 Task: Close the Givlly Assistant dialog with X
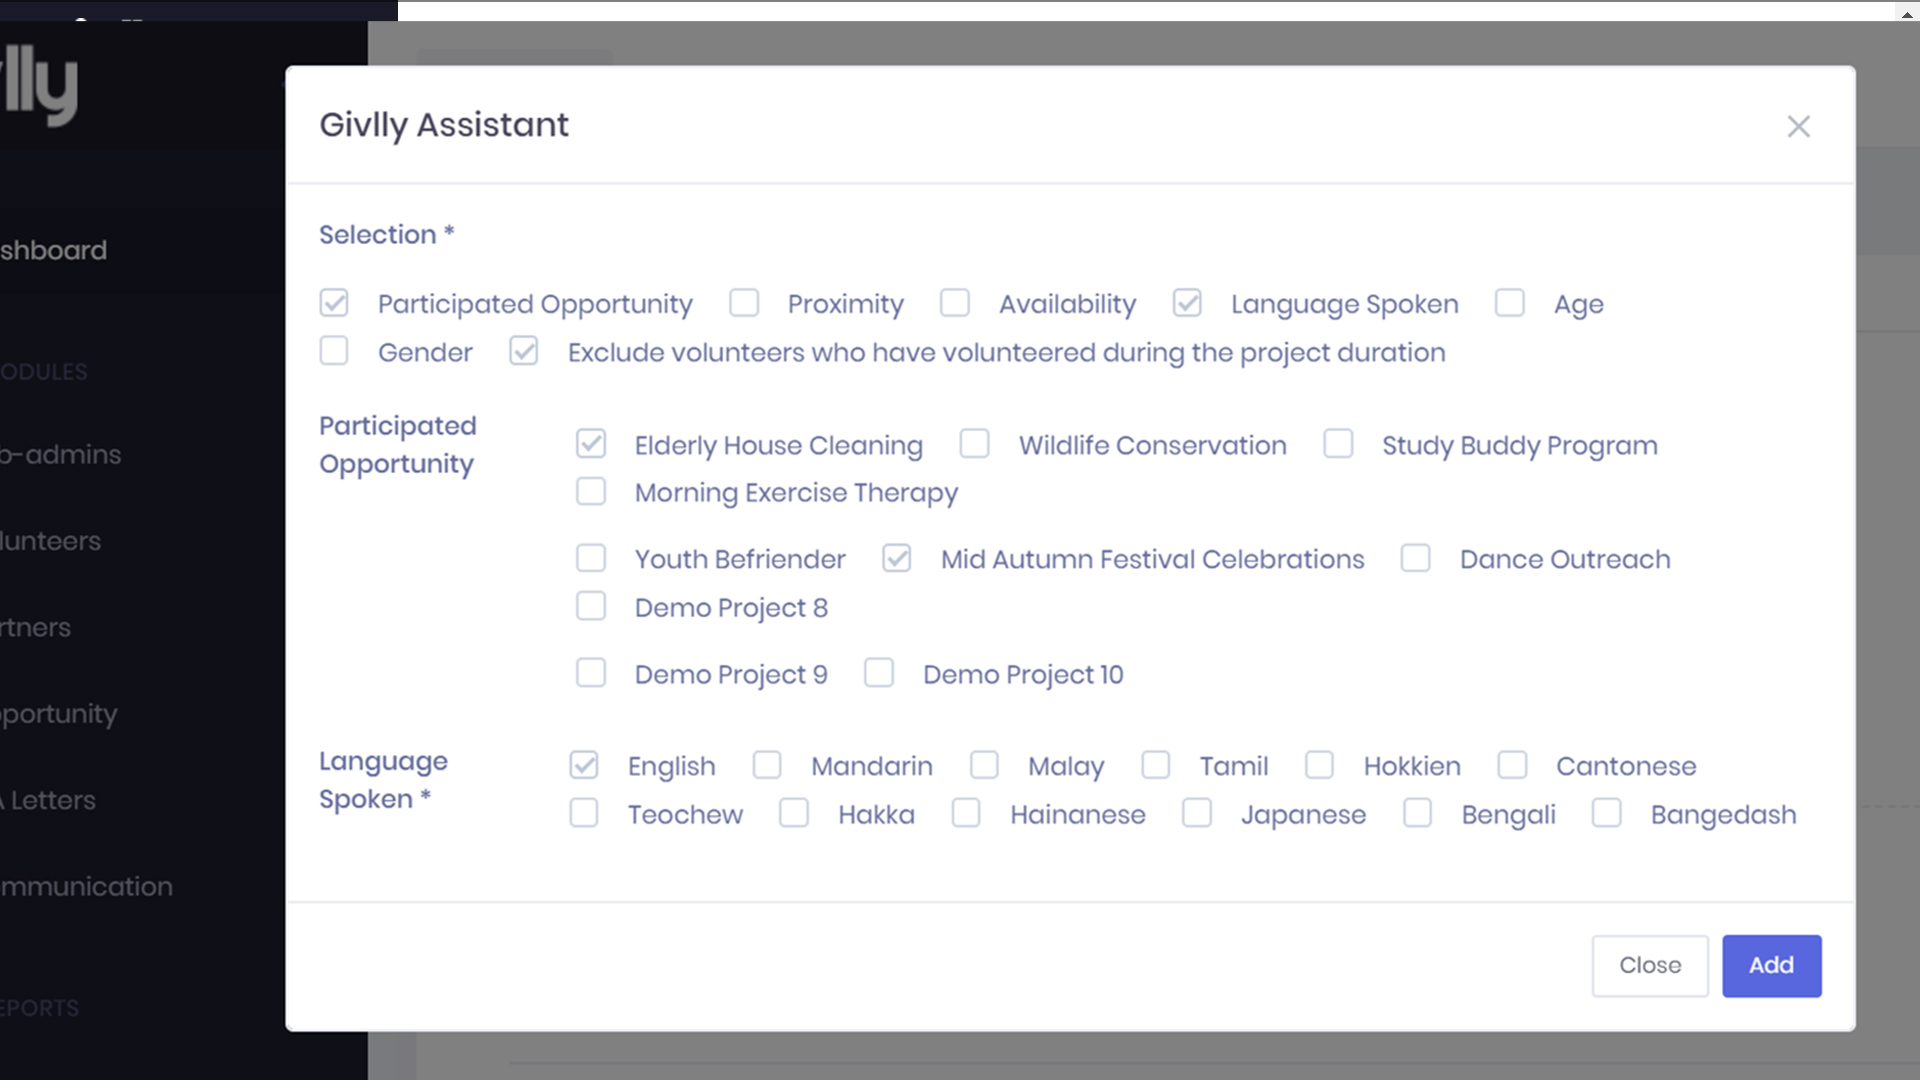pyautogui.click(x=1798, y=127)
